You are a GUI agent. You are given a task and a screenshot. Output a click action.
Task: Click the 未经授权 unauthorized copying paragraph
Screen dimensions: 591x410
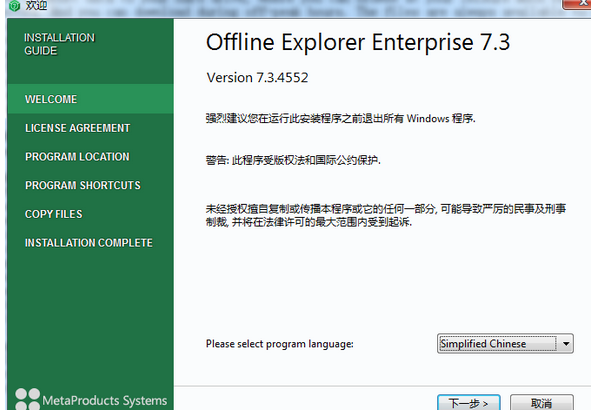[x=386, y=215]
